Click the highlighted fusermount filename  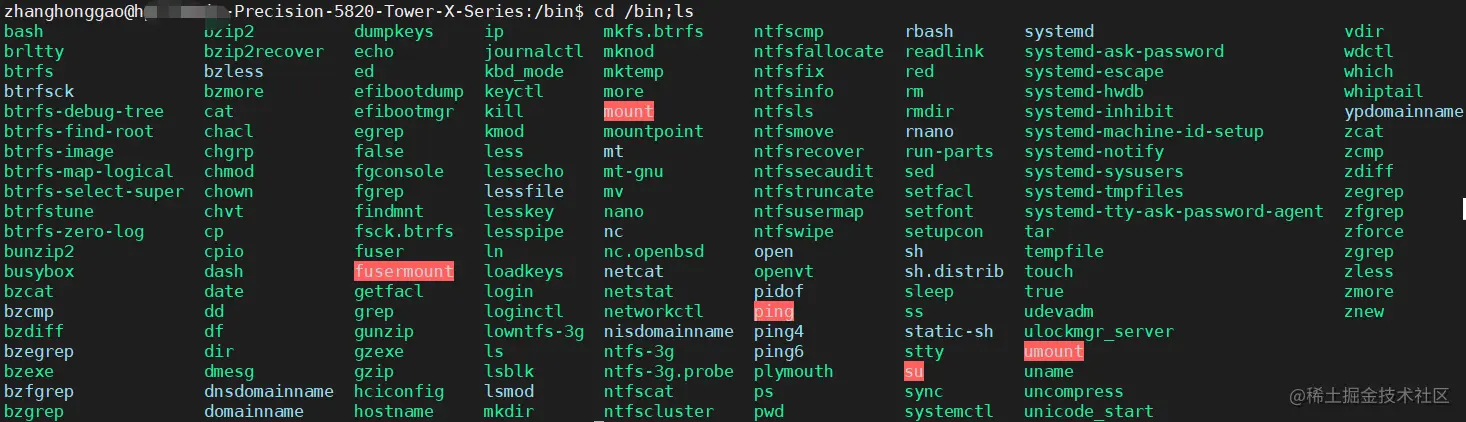404,271
